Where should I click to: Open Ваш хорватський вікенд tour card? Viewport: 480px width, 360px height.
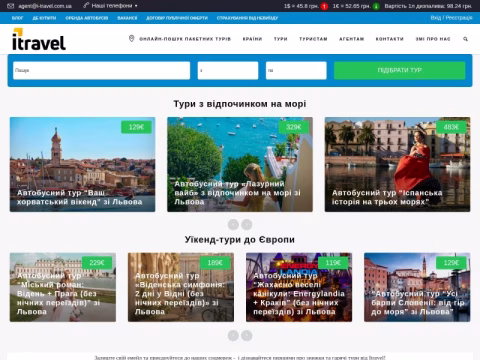click(82, 164)
